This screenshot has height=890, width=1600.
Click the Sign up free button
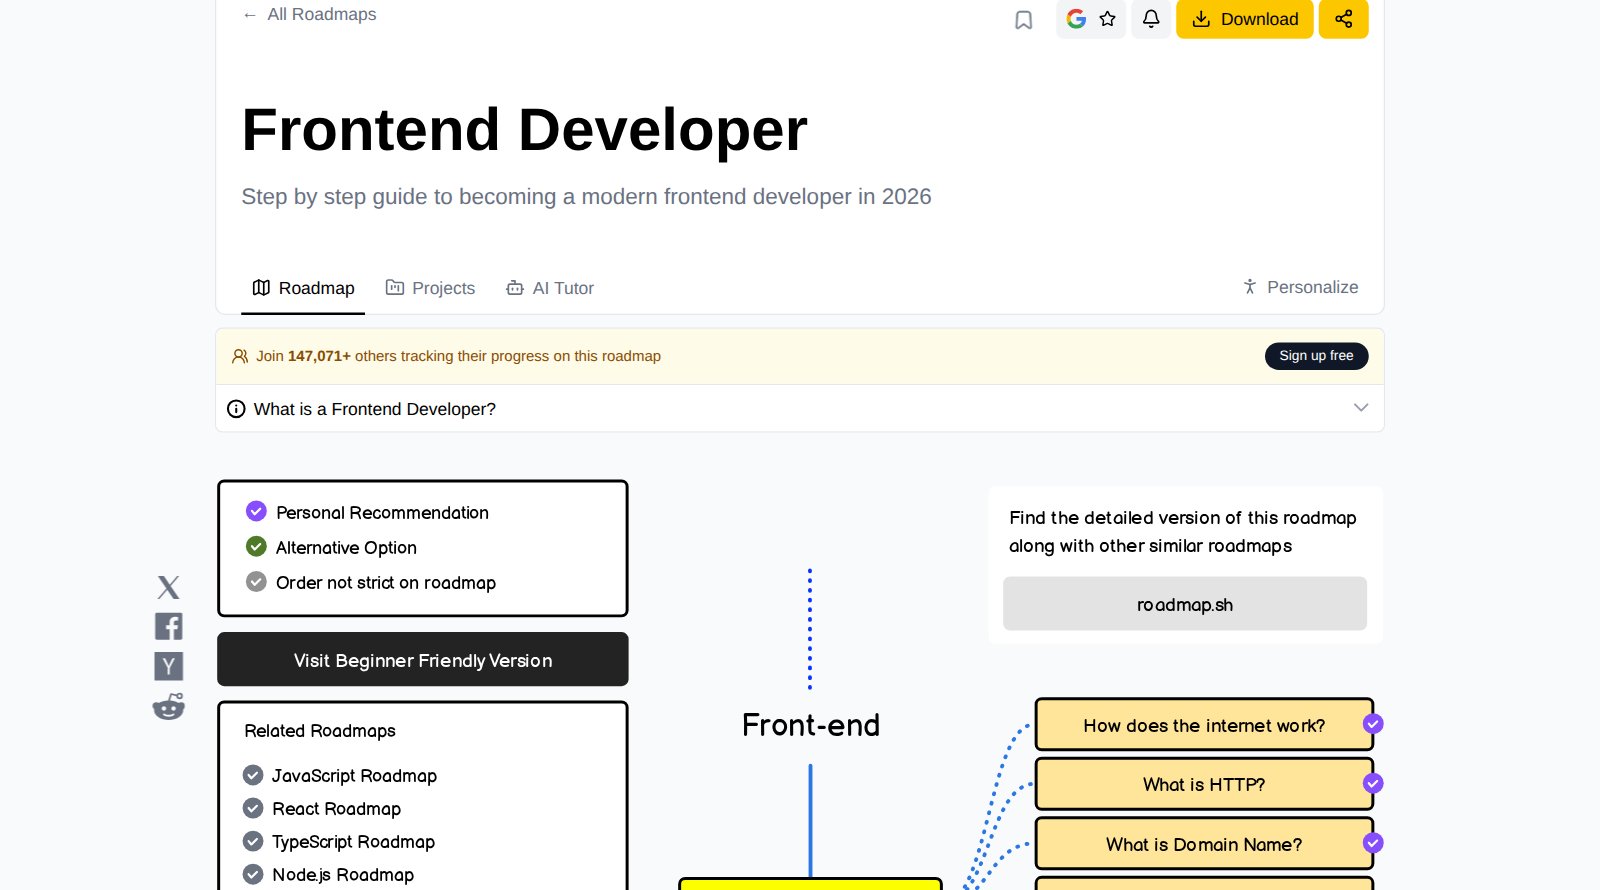1316,356
